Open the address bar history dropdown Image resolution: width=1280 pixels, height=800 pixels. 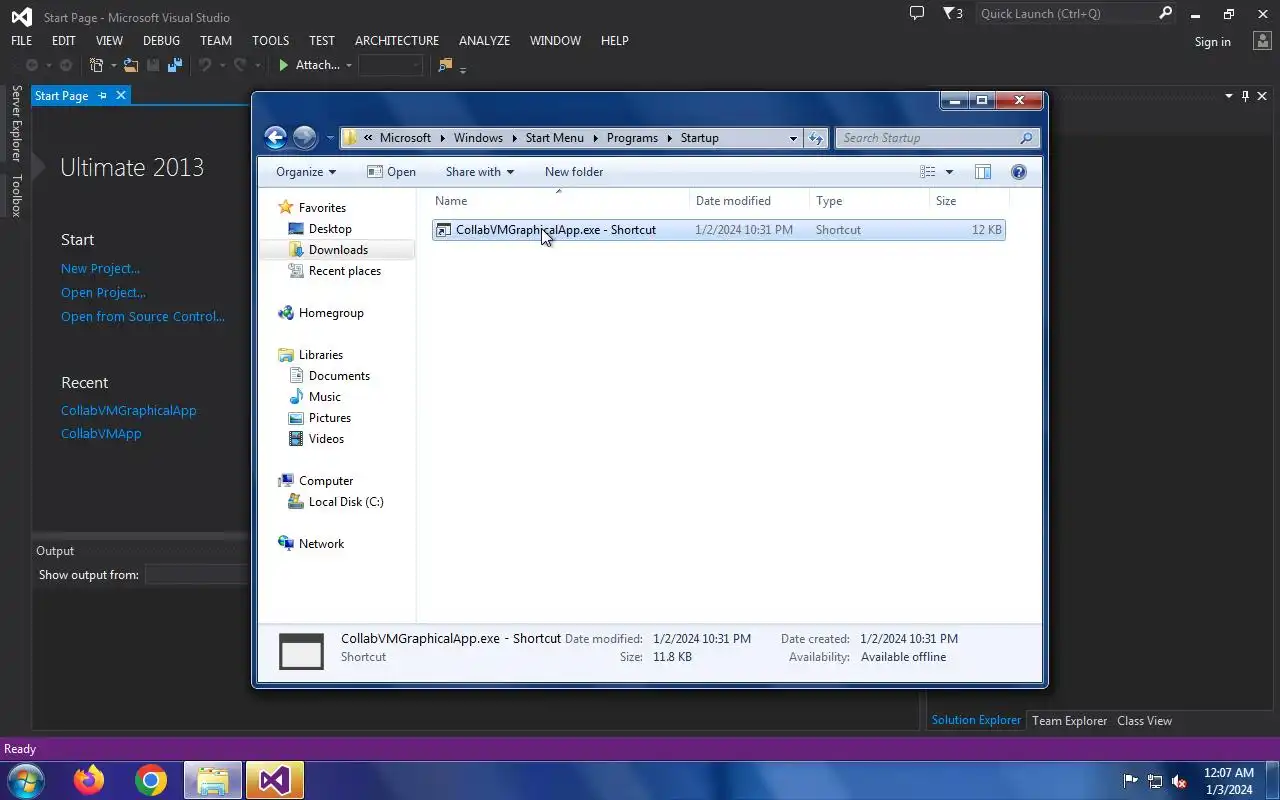tap(793, 138)
